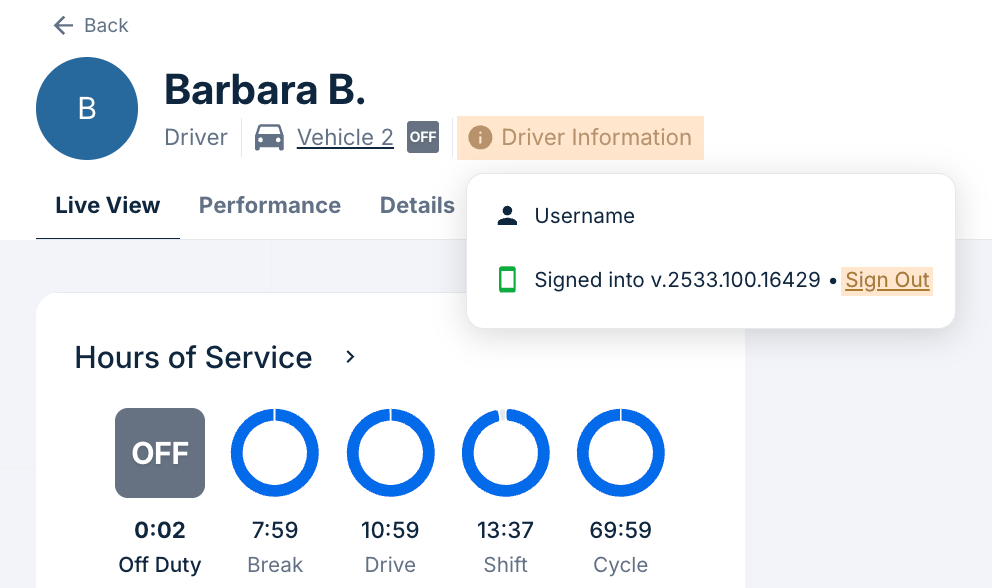Click the green mobile phone icon
The width and height of the screenshot is (992, 588).
508,280
